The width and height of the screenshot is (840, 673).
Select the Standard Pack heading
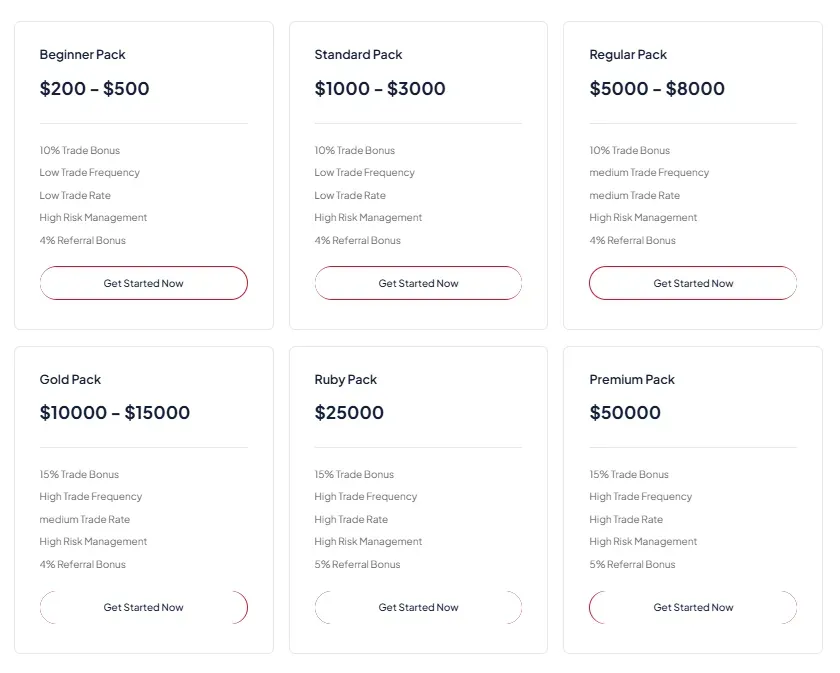(358, 55)
